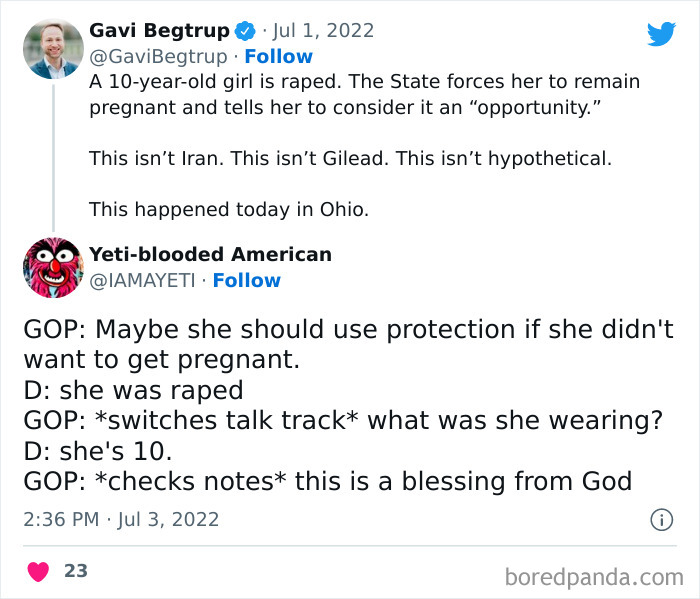Image resolution: width=700 pixels, height=599 pixels.
Task: Open the tweet info circle icon
Action: (661, 519)
